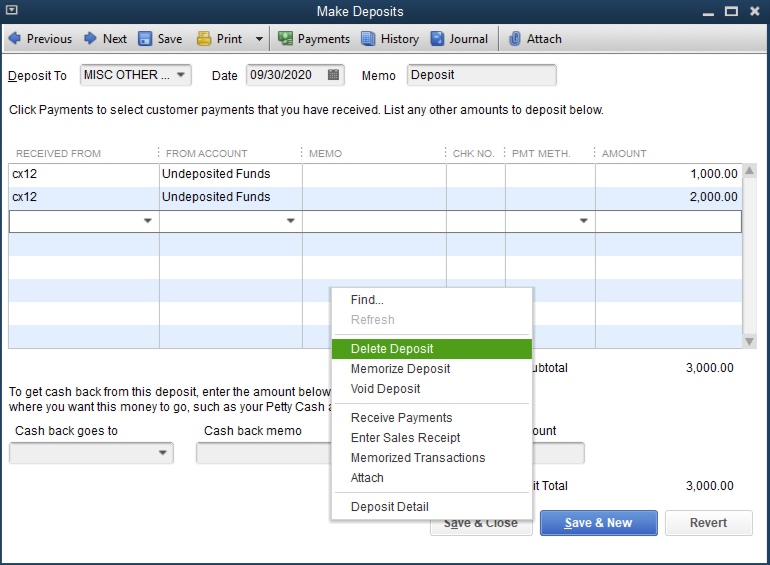This screenshot has height=565, width=770.
Task: Click the Payments toolbar icon
Action: (285, 39)
